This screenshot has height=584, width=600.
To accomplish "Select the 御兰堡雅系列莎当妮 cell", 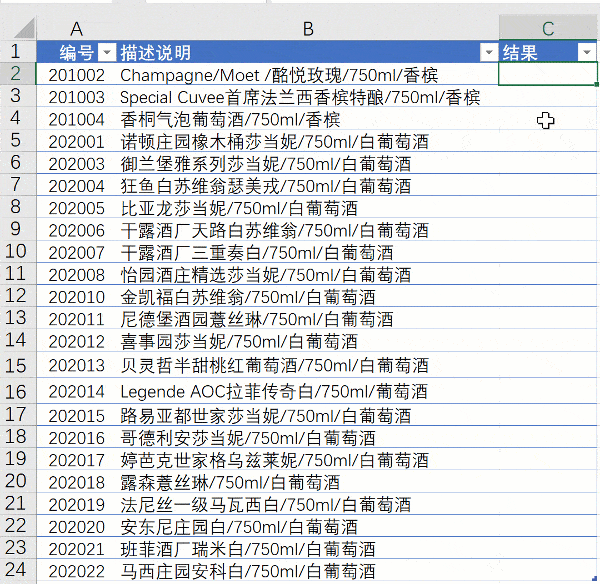I will pyautogui.click(x=308, y=163).
